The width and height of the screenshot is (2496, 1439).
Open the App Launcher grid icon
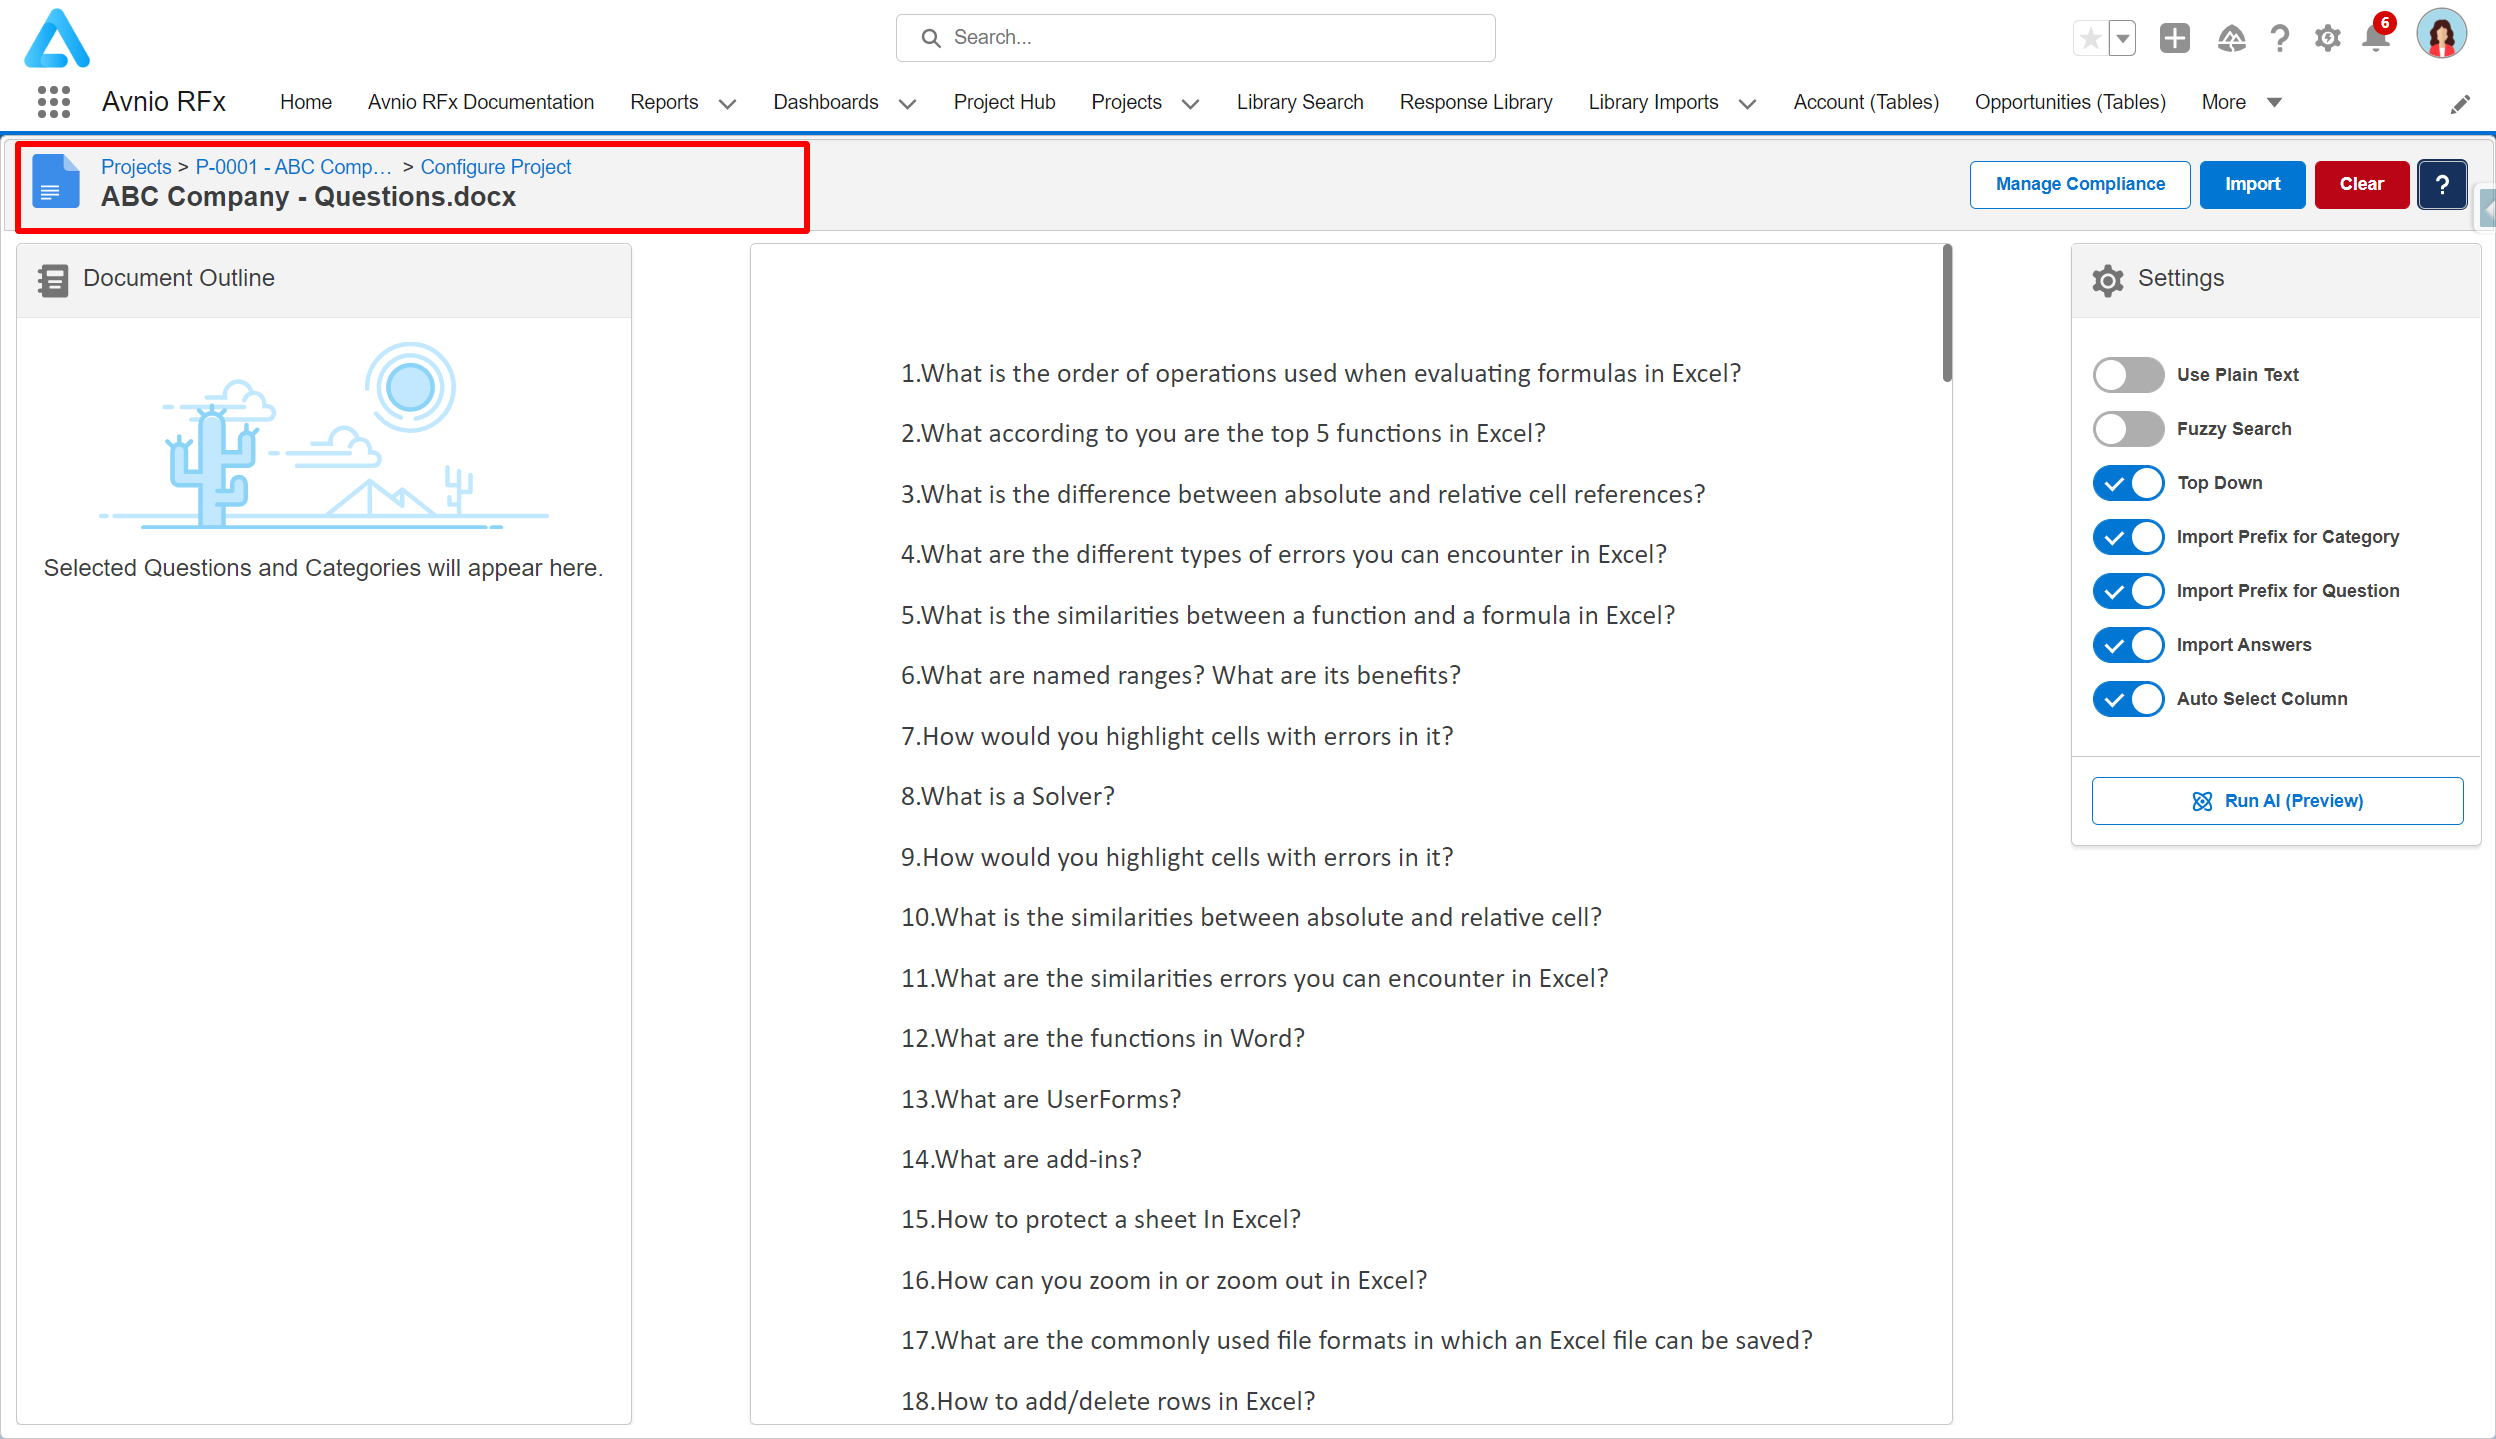[x=54, y=102]
